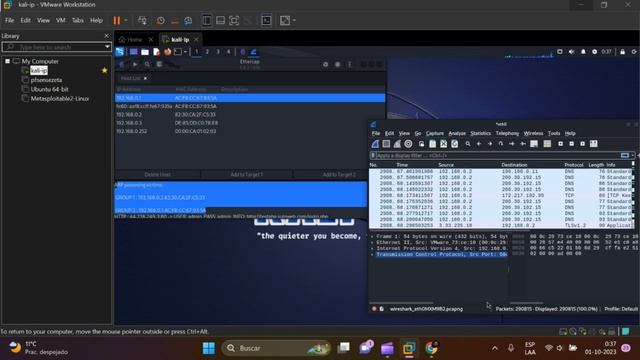Open the Windows Start menu
The image size is (640, 360).
point(209,348)
